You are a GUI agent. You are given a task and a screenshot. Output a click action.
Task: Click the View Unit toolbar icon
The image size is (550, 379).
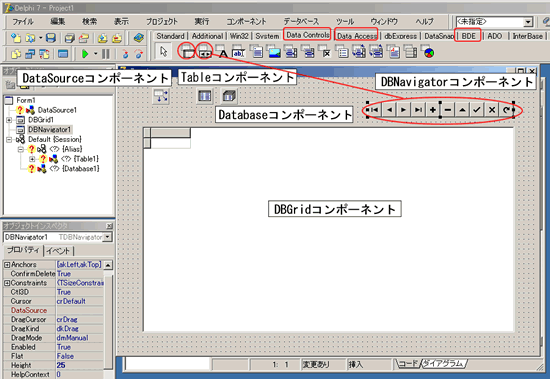click(x=15, y=54)
